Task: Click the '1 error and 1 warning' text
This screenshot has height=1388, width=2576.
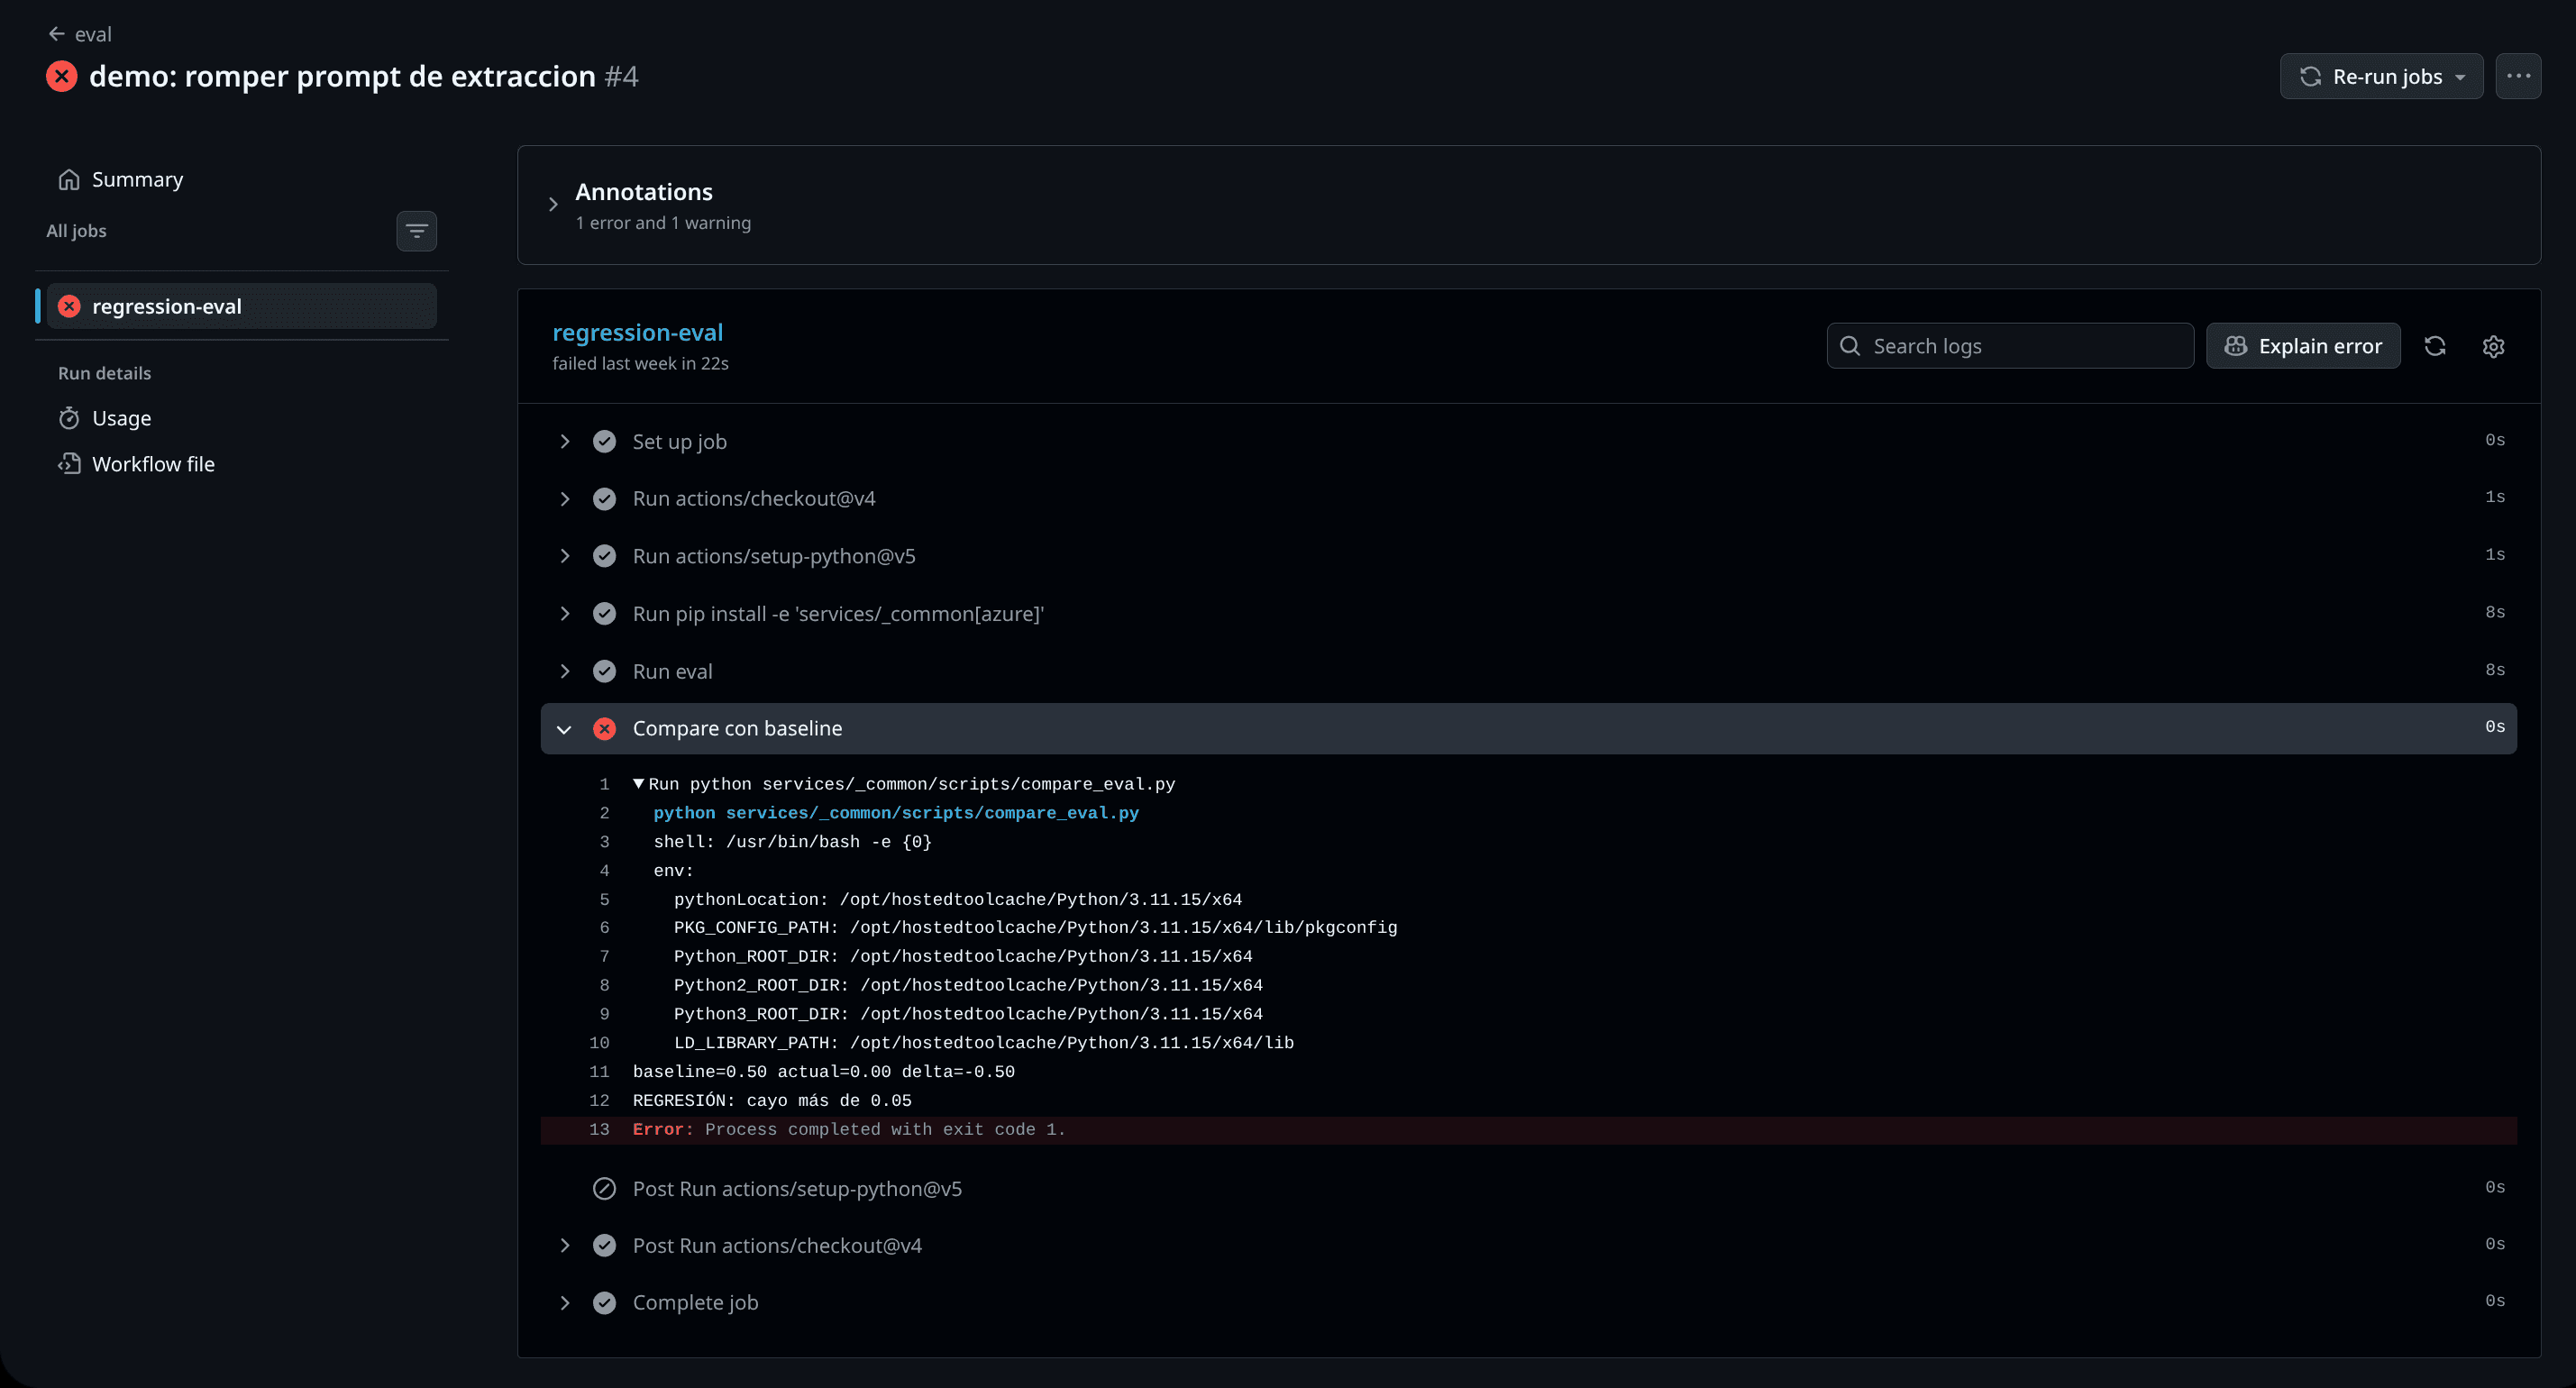Action: tap(663, 223)
